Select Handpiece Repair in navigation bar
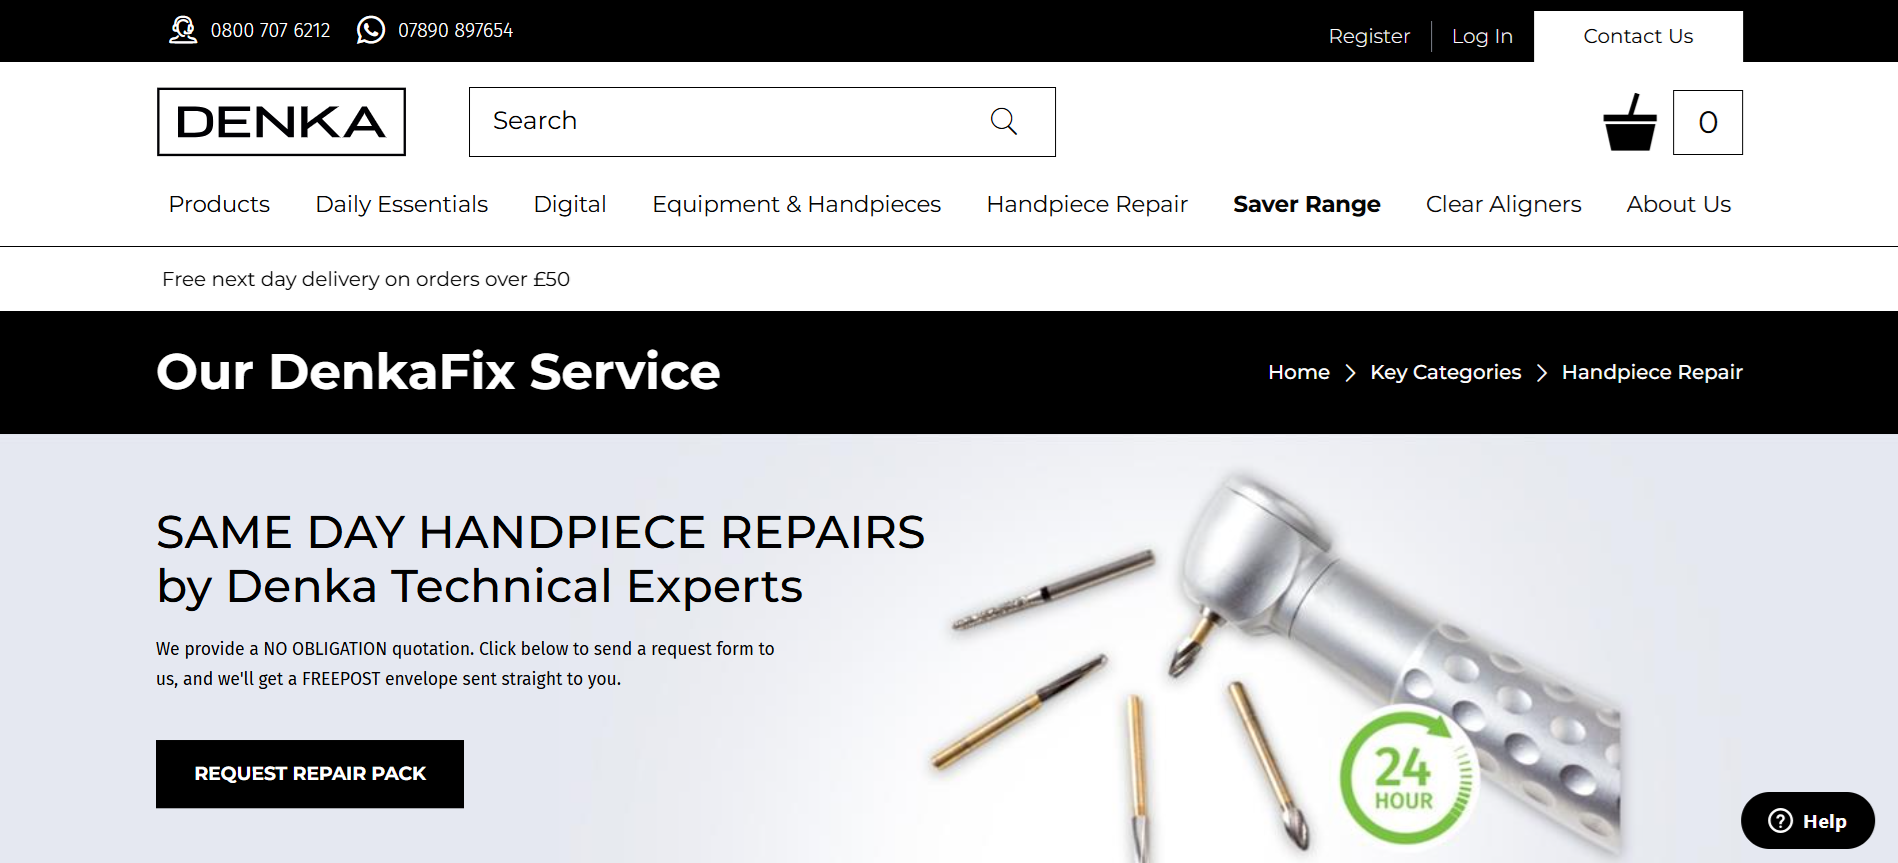 coord(1087,204)
